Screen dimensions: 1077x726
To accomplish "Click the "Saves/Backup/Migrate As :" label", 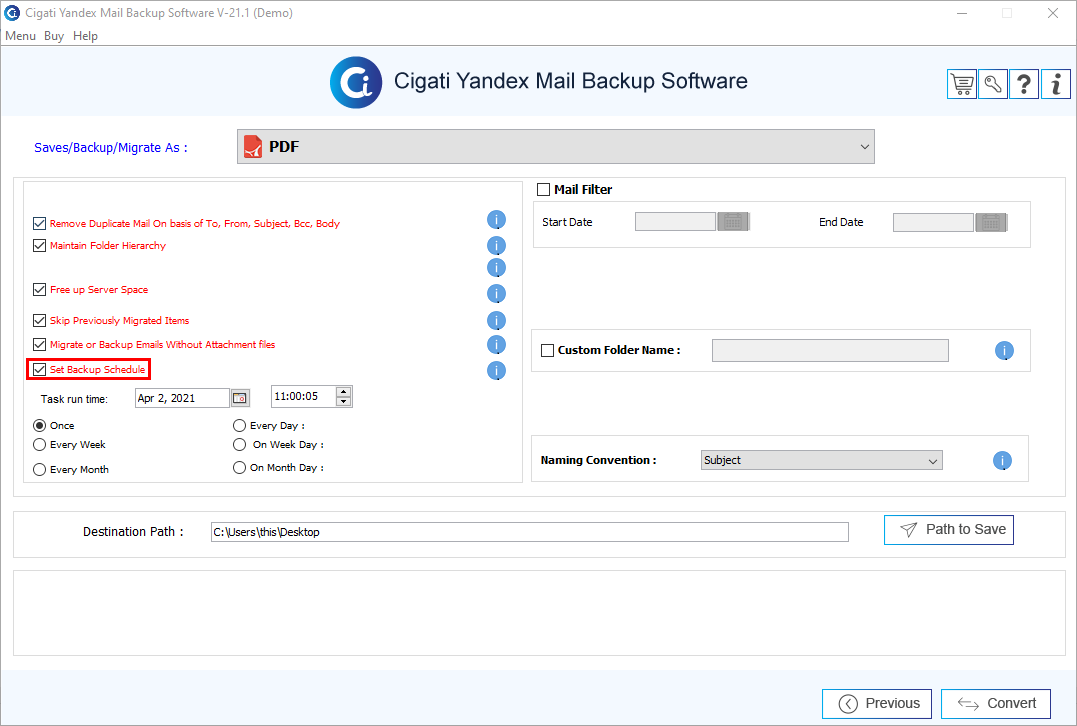I will [111, 148].
